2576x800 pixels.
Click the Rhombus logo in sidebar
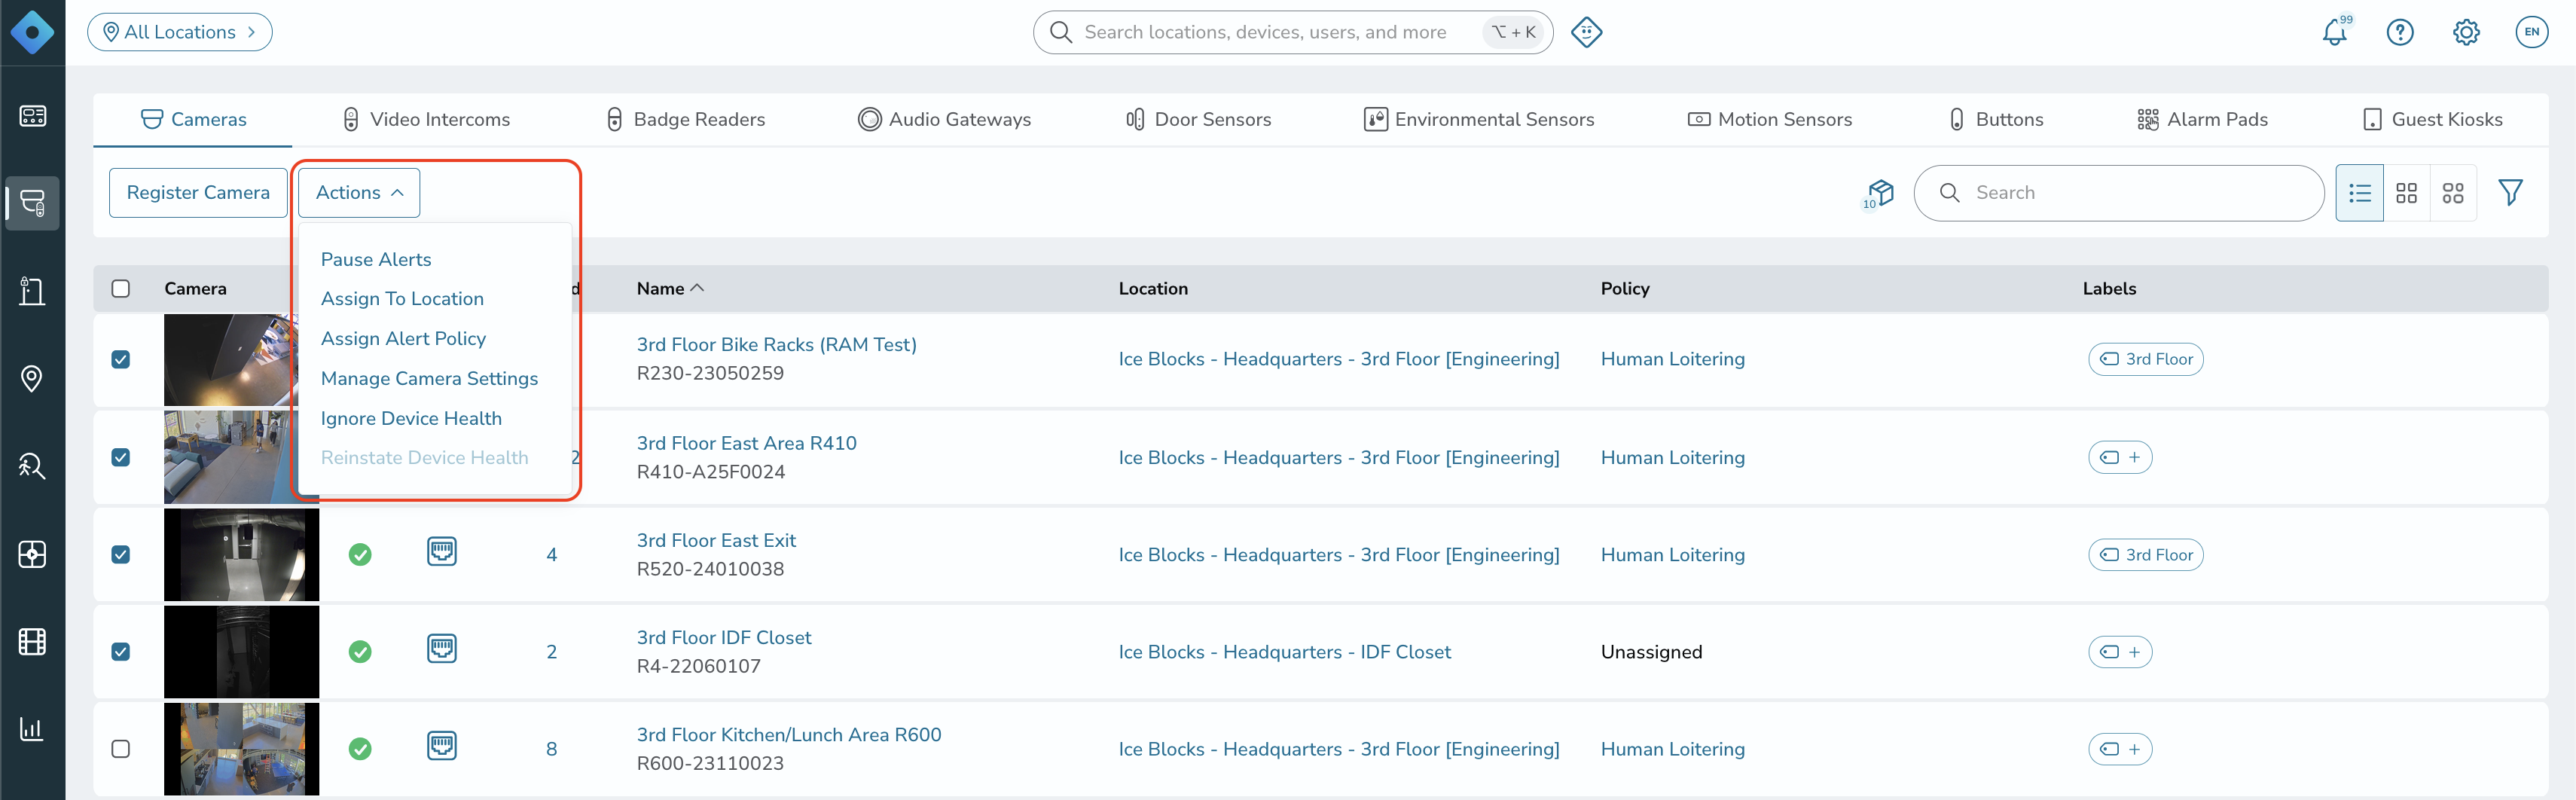click(32, 32)
